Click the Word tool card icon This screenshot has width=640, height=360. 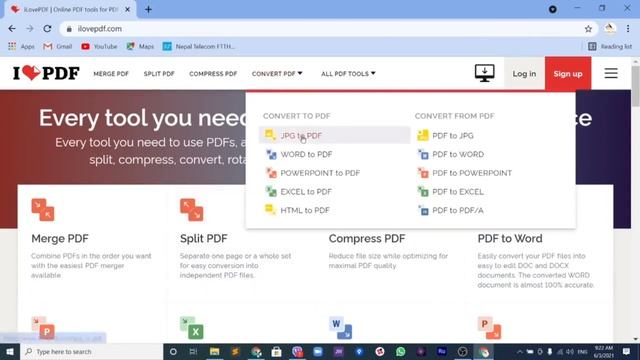[x=340, y=328]
